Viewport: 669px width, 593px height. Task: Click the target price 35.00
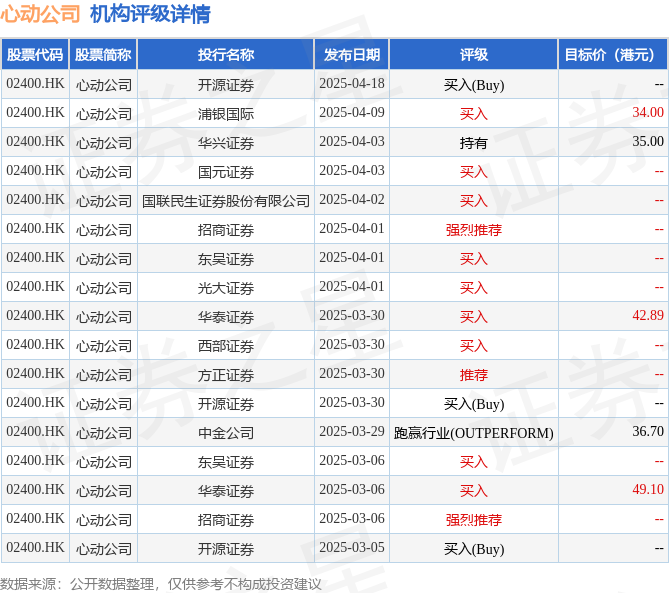648,141
